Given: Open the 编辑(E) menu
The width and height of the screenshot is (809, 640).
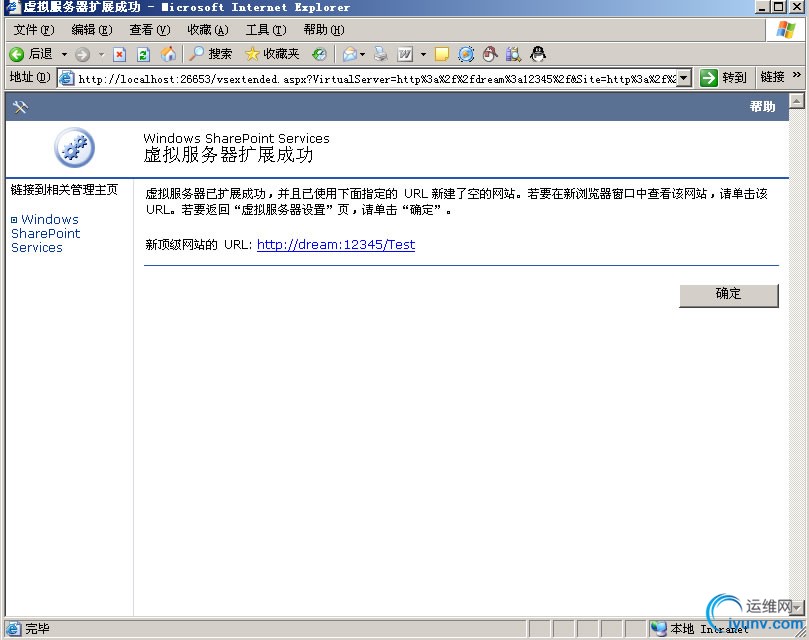Looking at the screenshot, I should 92,30.
